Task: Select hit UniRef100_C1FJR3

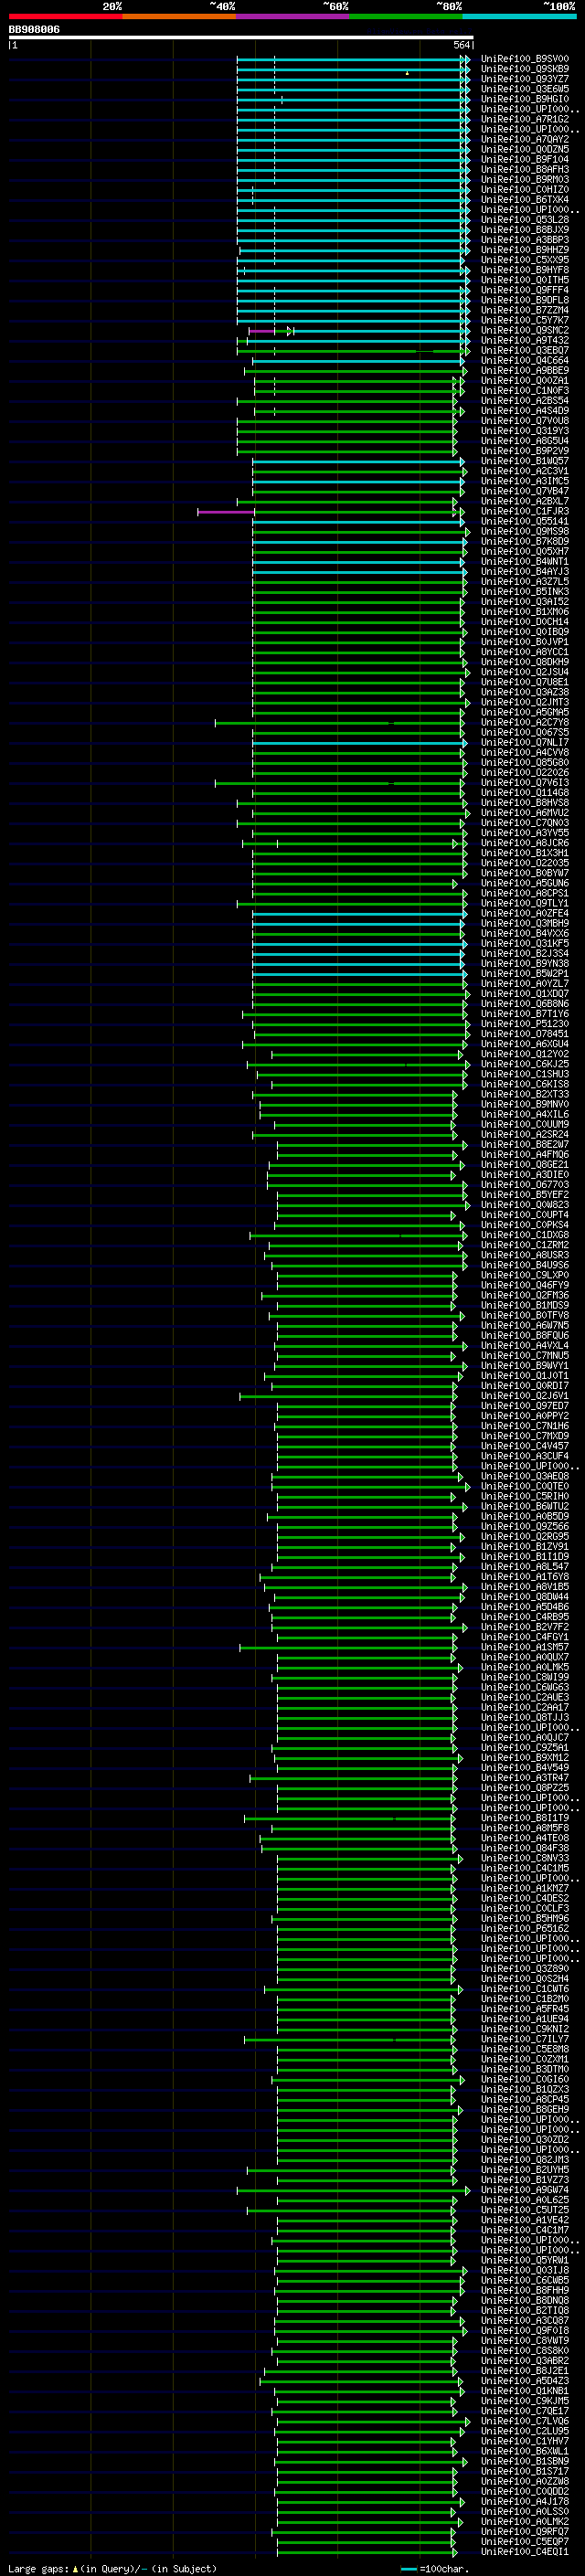Action: (524, 511)
